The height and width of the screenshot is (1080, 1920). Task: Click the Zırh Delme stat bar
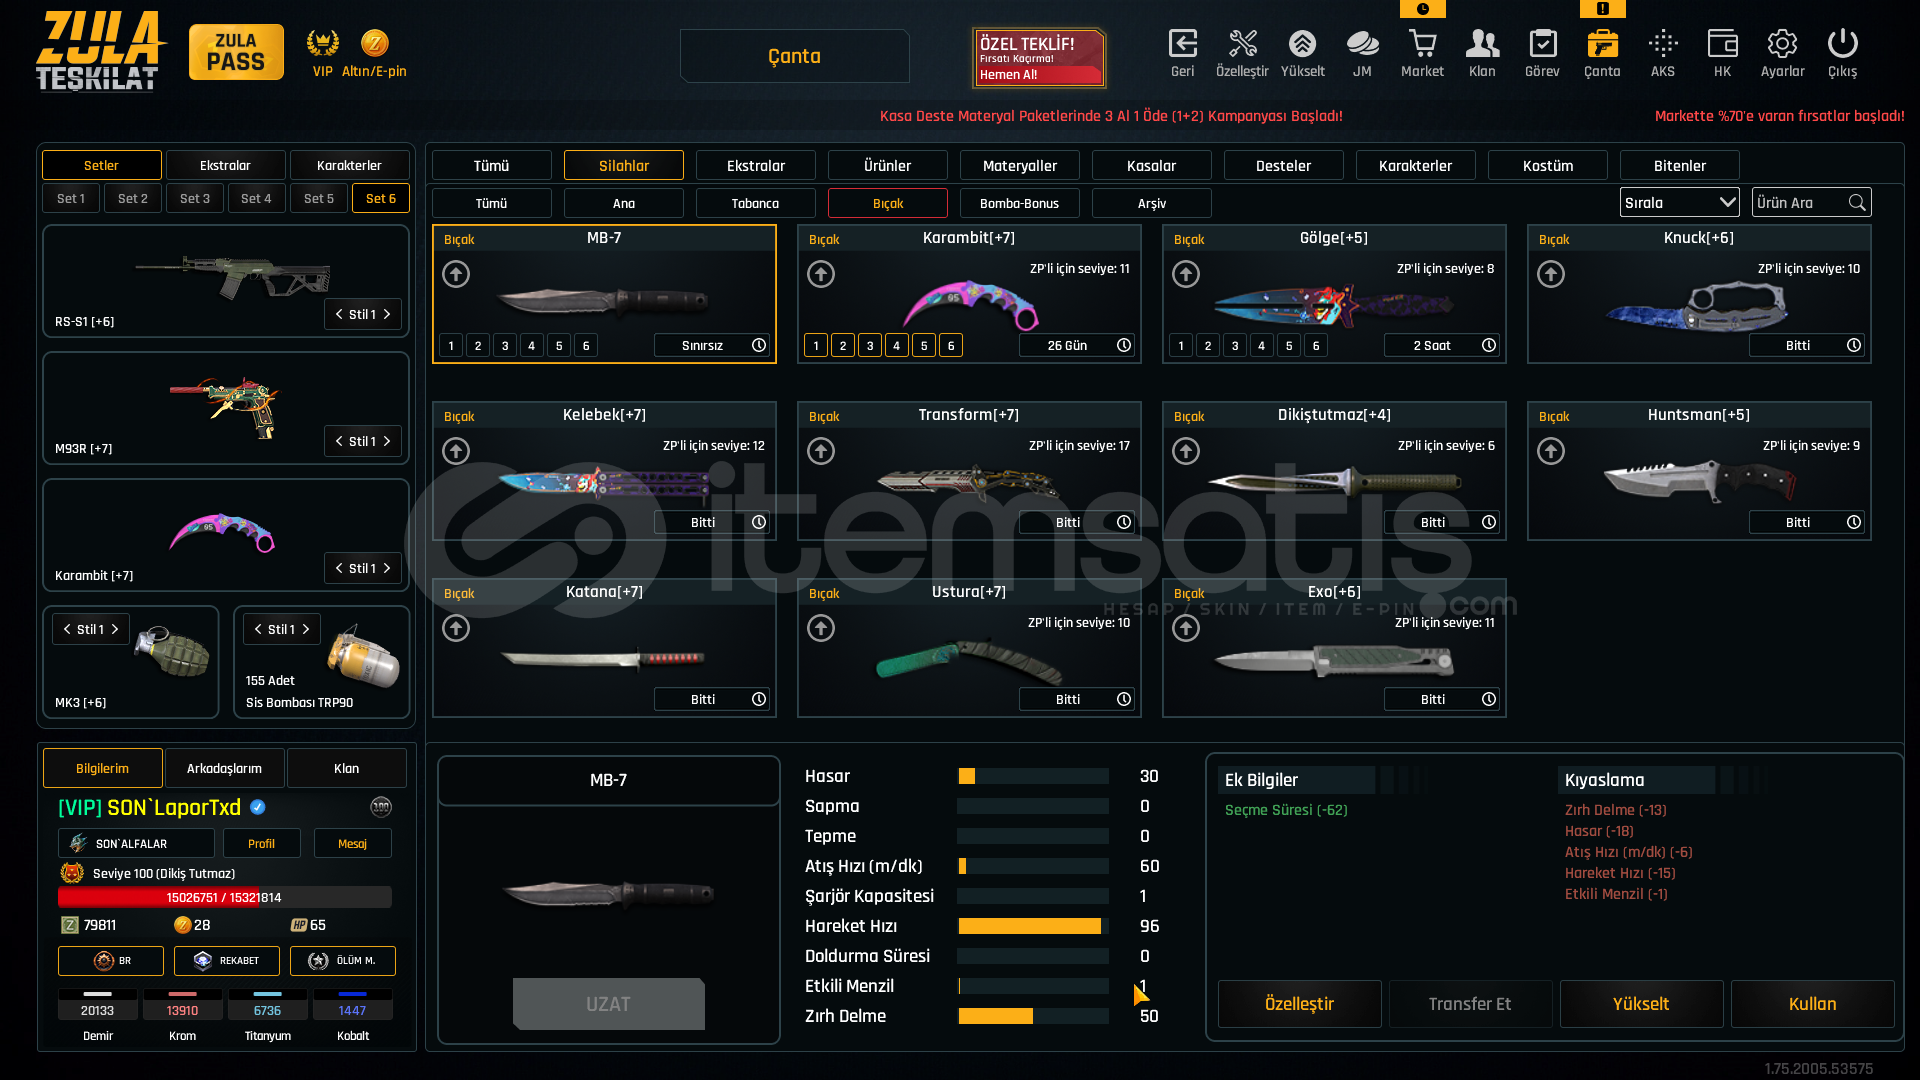point(1033,1016)
